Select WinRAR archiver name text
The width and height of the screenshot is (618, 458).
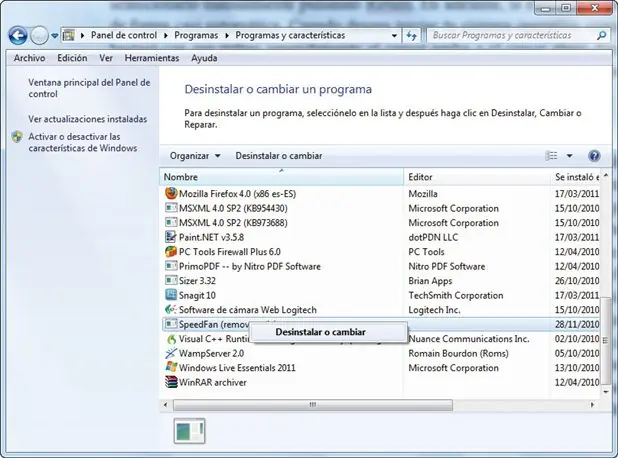point(213,383)
